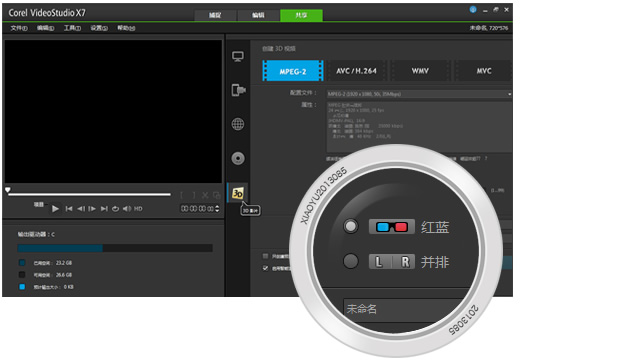Open the first item in the menu bar
625x360 pixels.
click(x=19, y=28)
